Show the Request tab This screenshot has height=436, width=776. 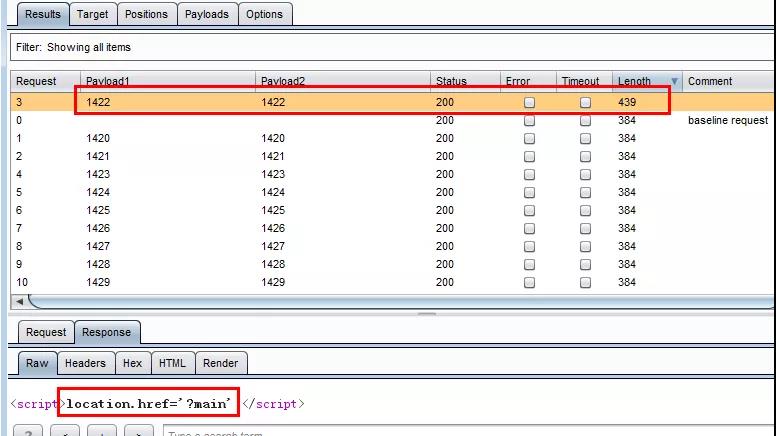[x=46, y=332]
